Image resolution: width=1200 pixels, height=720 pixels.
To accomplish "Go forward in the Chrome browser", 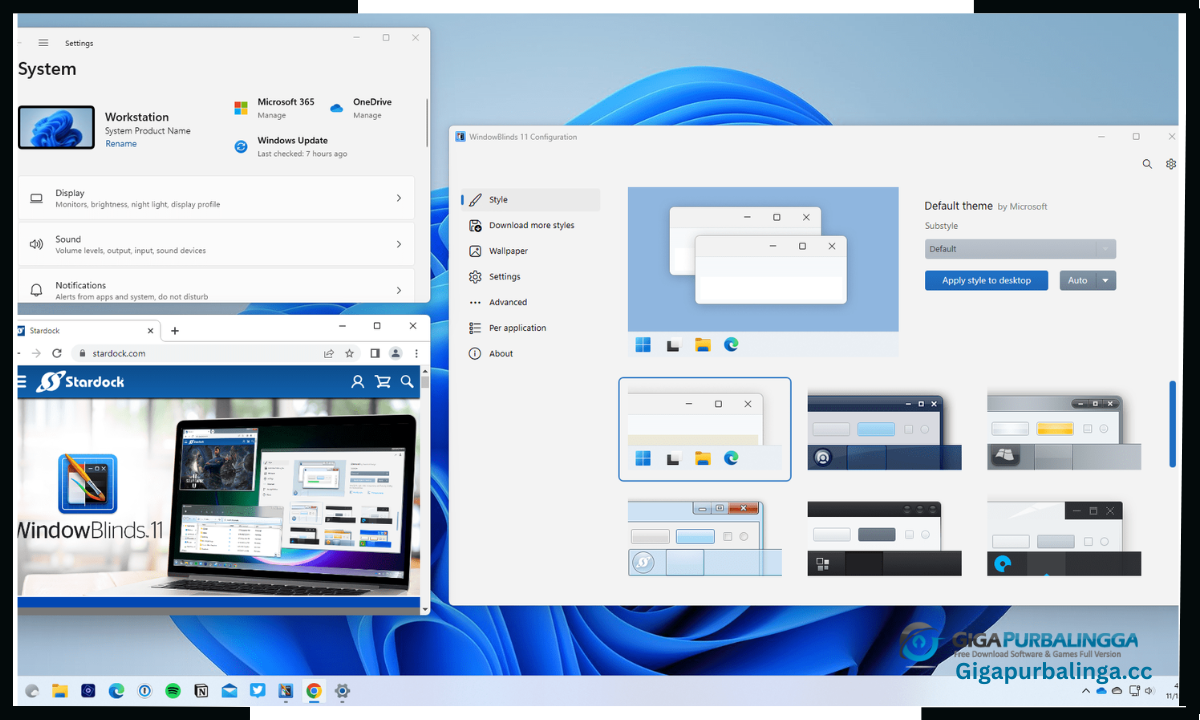I will click(x=36, y=353).
